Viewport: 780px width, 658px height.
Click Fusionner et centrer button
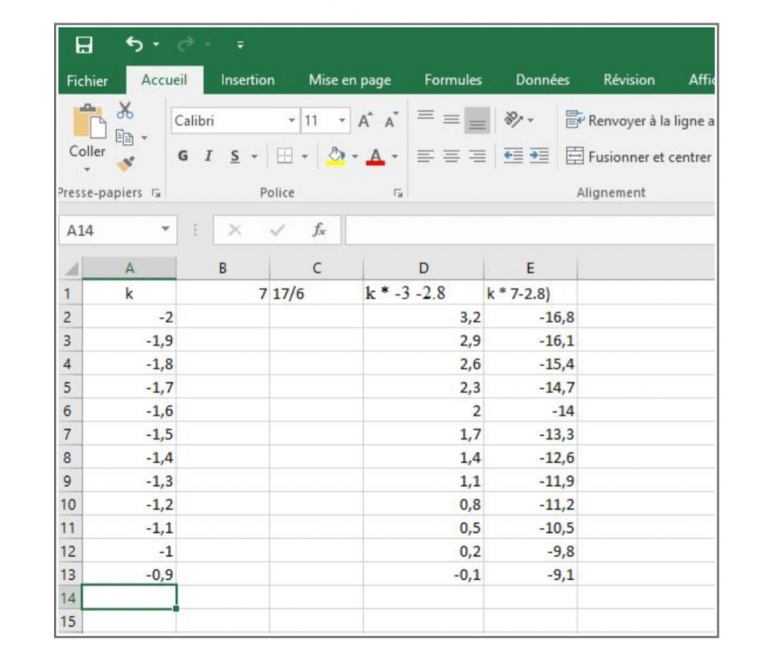(x=638, y=157)
